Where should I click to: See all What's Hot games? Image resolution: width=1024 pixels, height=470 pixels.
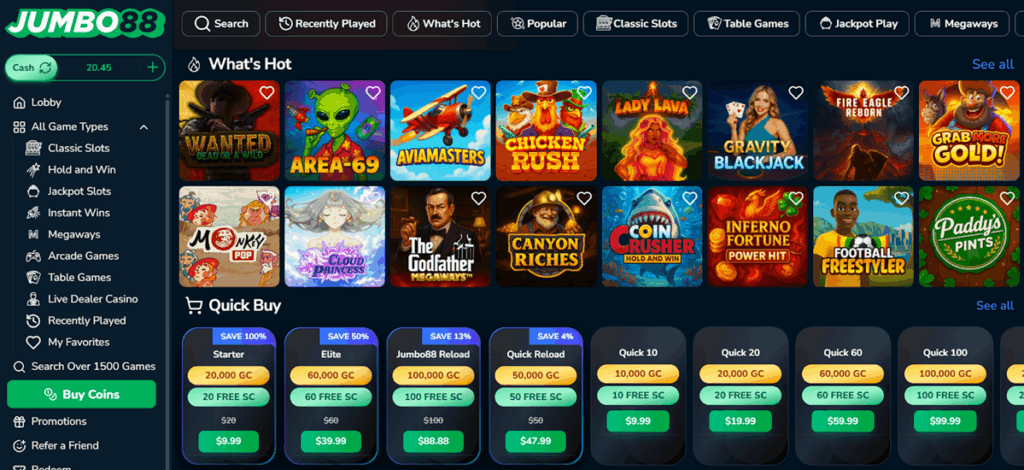993,64
